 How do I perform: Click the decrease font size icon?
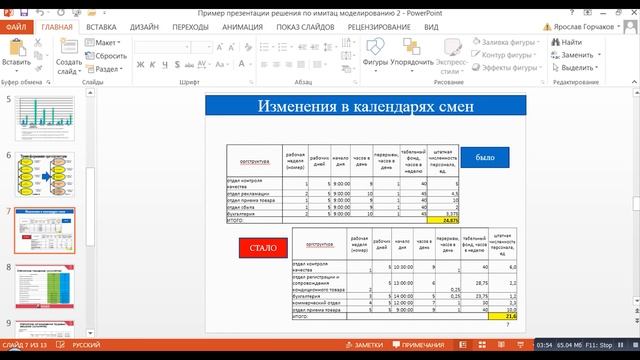tap(231, 47)
